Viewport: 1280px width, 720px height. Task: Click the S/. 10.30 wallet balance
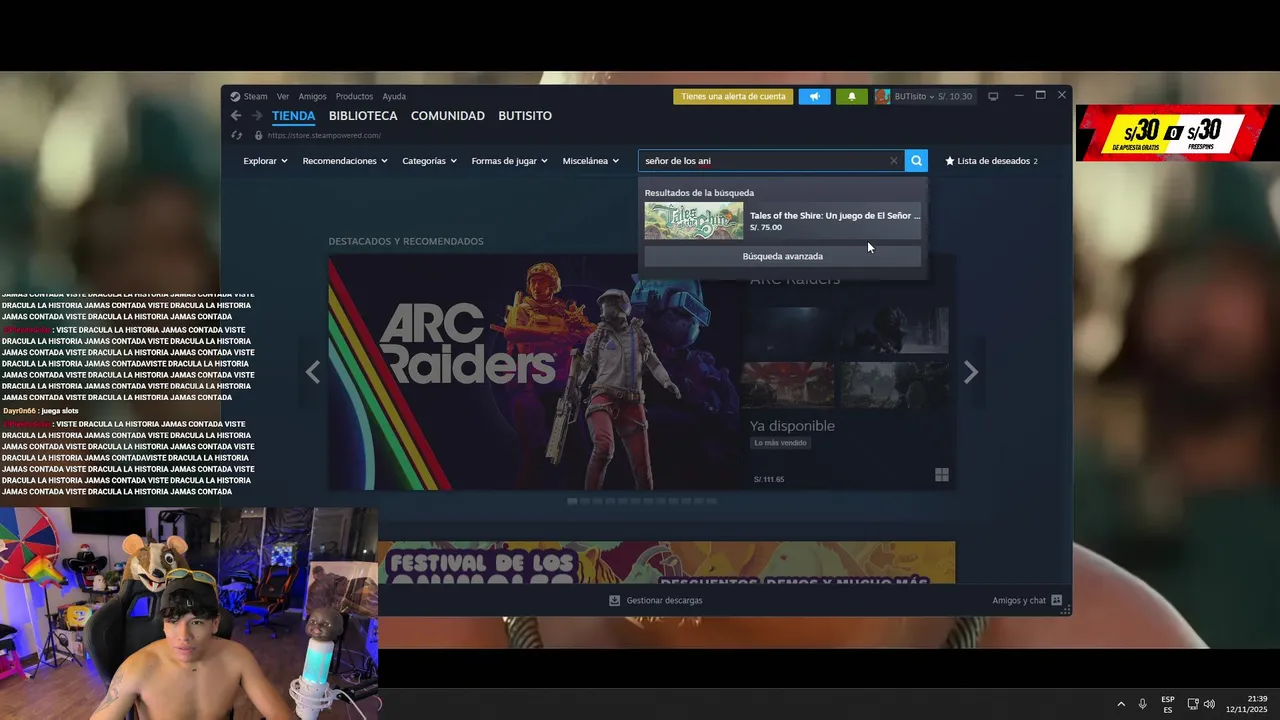(x=954, y=97)
